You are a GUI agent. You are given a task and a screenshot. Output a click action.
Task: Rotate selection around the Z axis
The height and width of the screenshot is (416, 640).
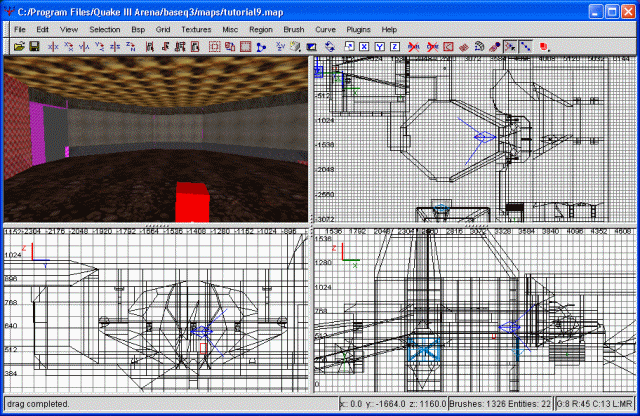point(131,47)
